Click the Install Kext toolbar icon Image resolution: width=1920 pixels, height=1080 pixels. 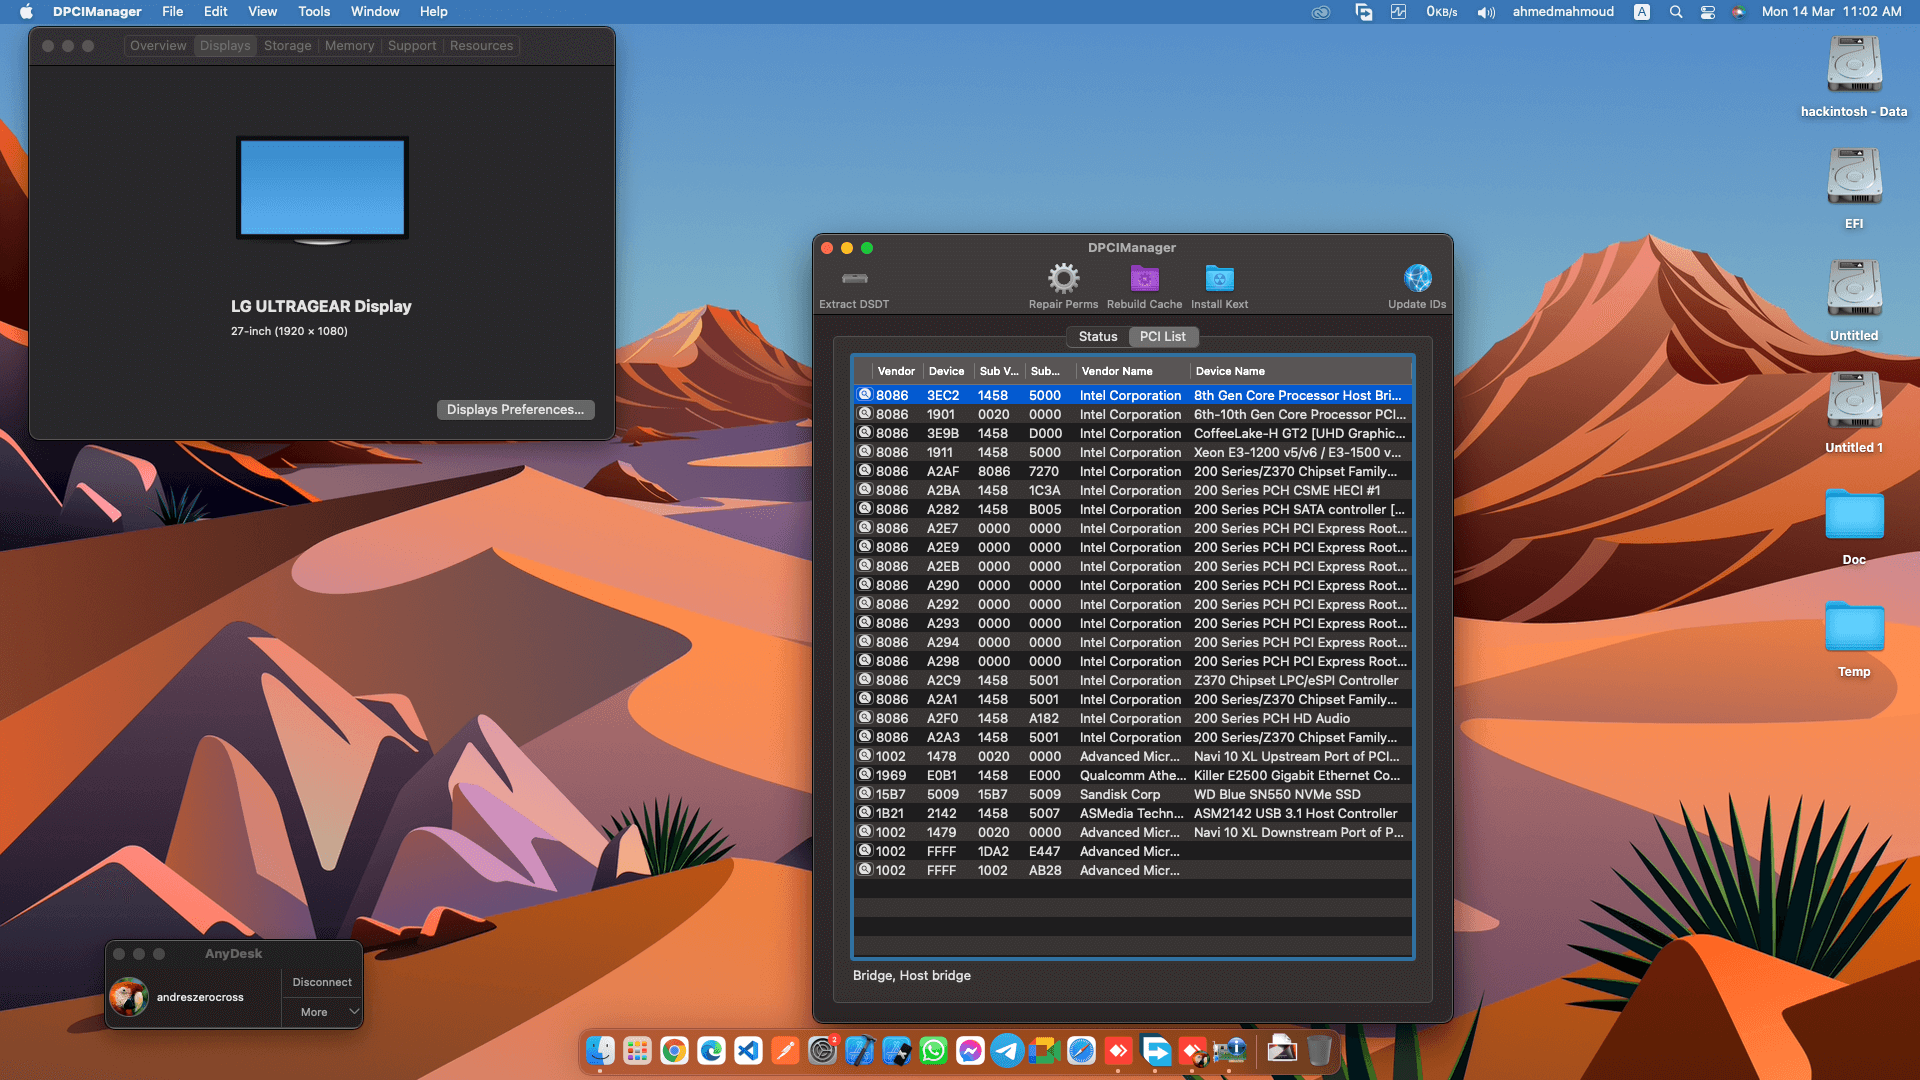tap(1219, 278)
